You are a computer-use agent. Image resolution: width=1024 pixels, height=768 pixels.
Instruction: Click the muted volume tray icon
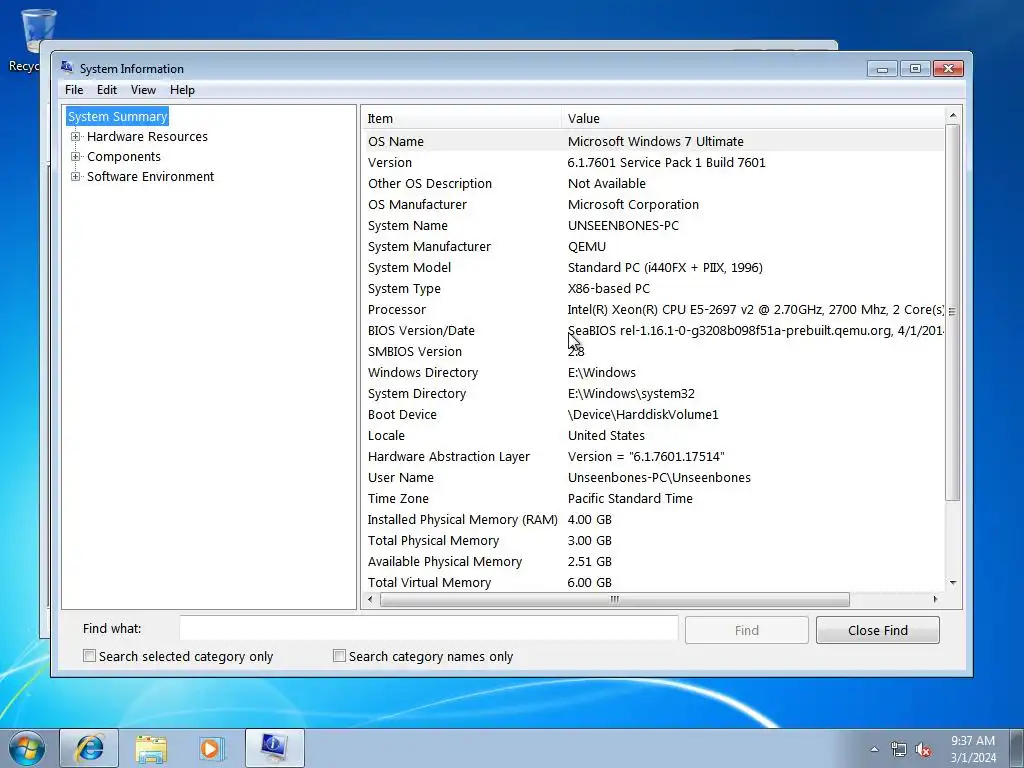923,749
